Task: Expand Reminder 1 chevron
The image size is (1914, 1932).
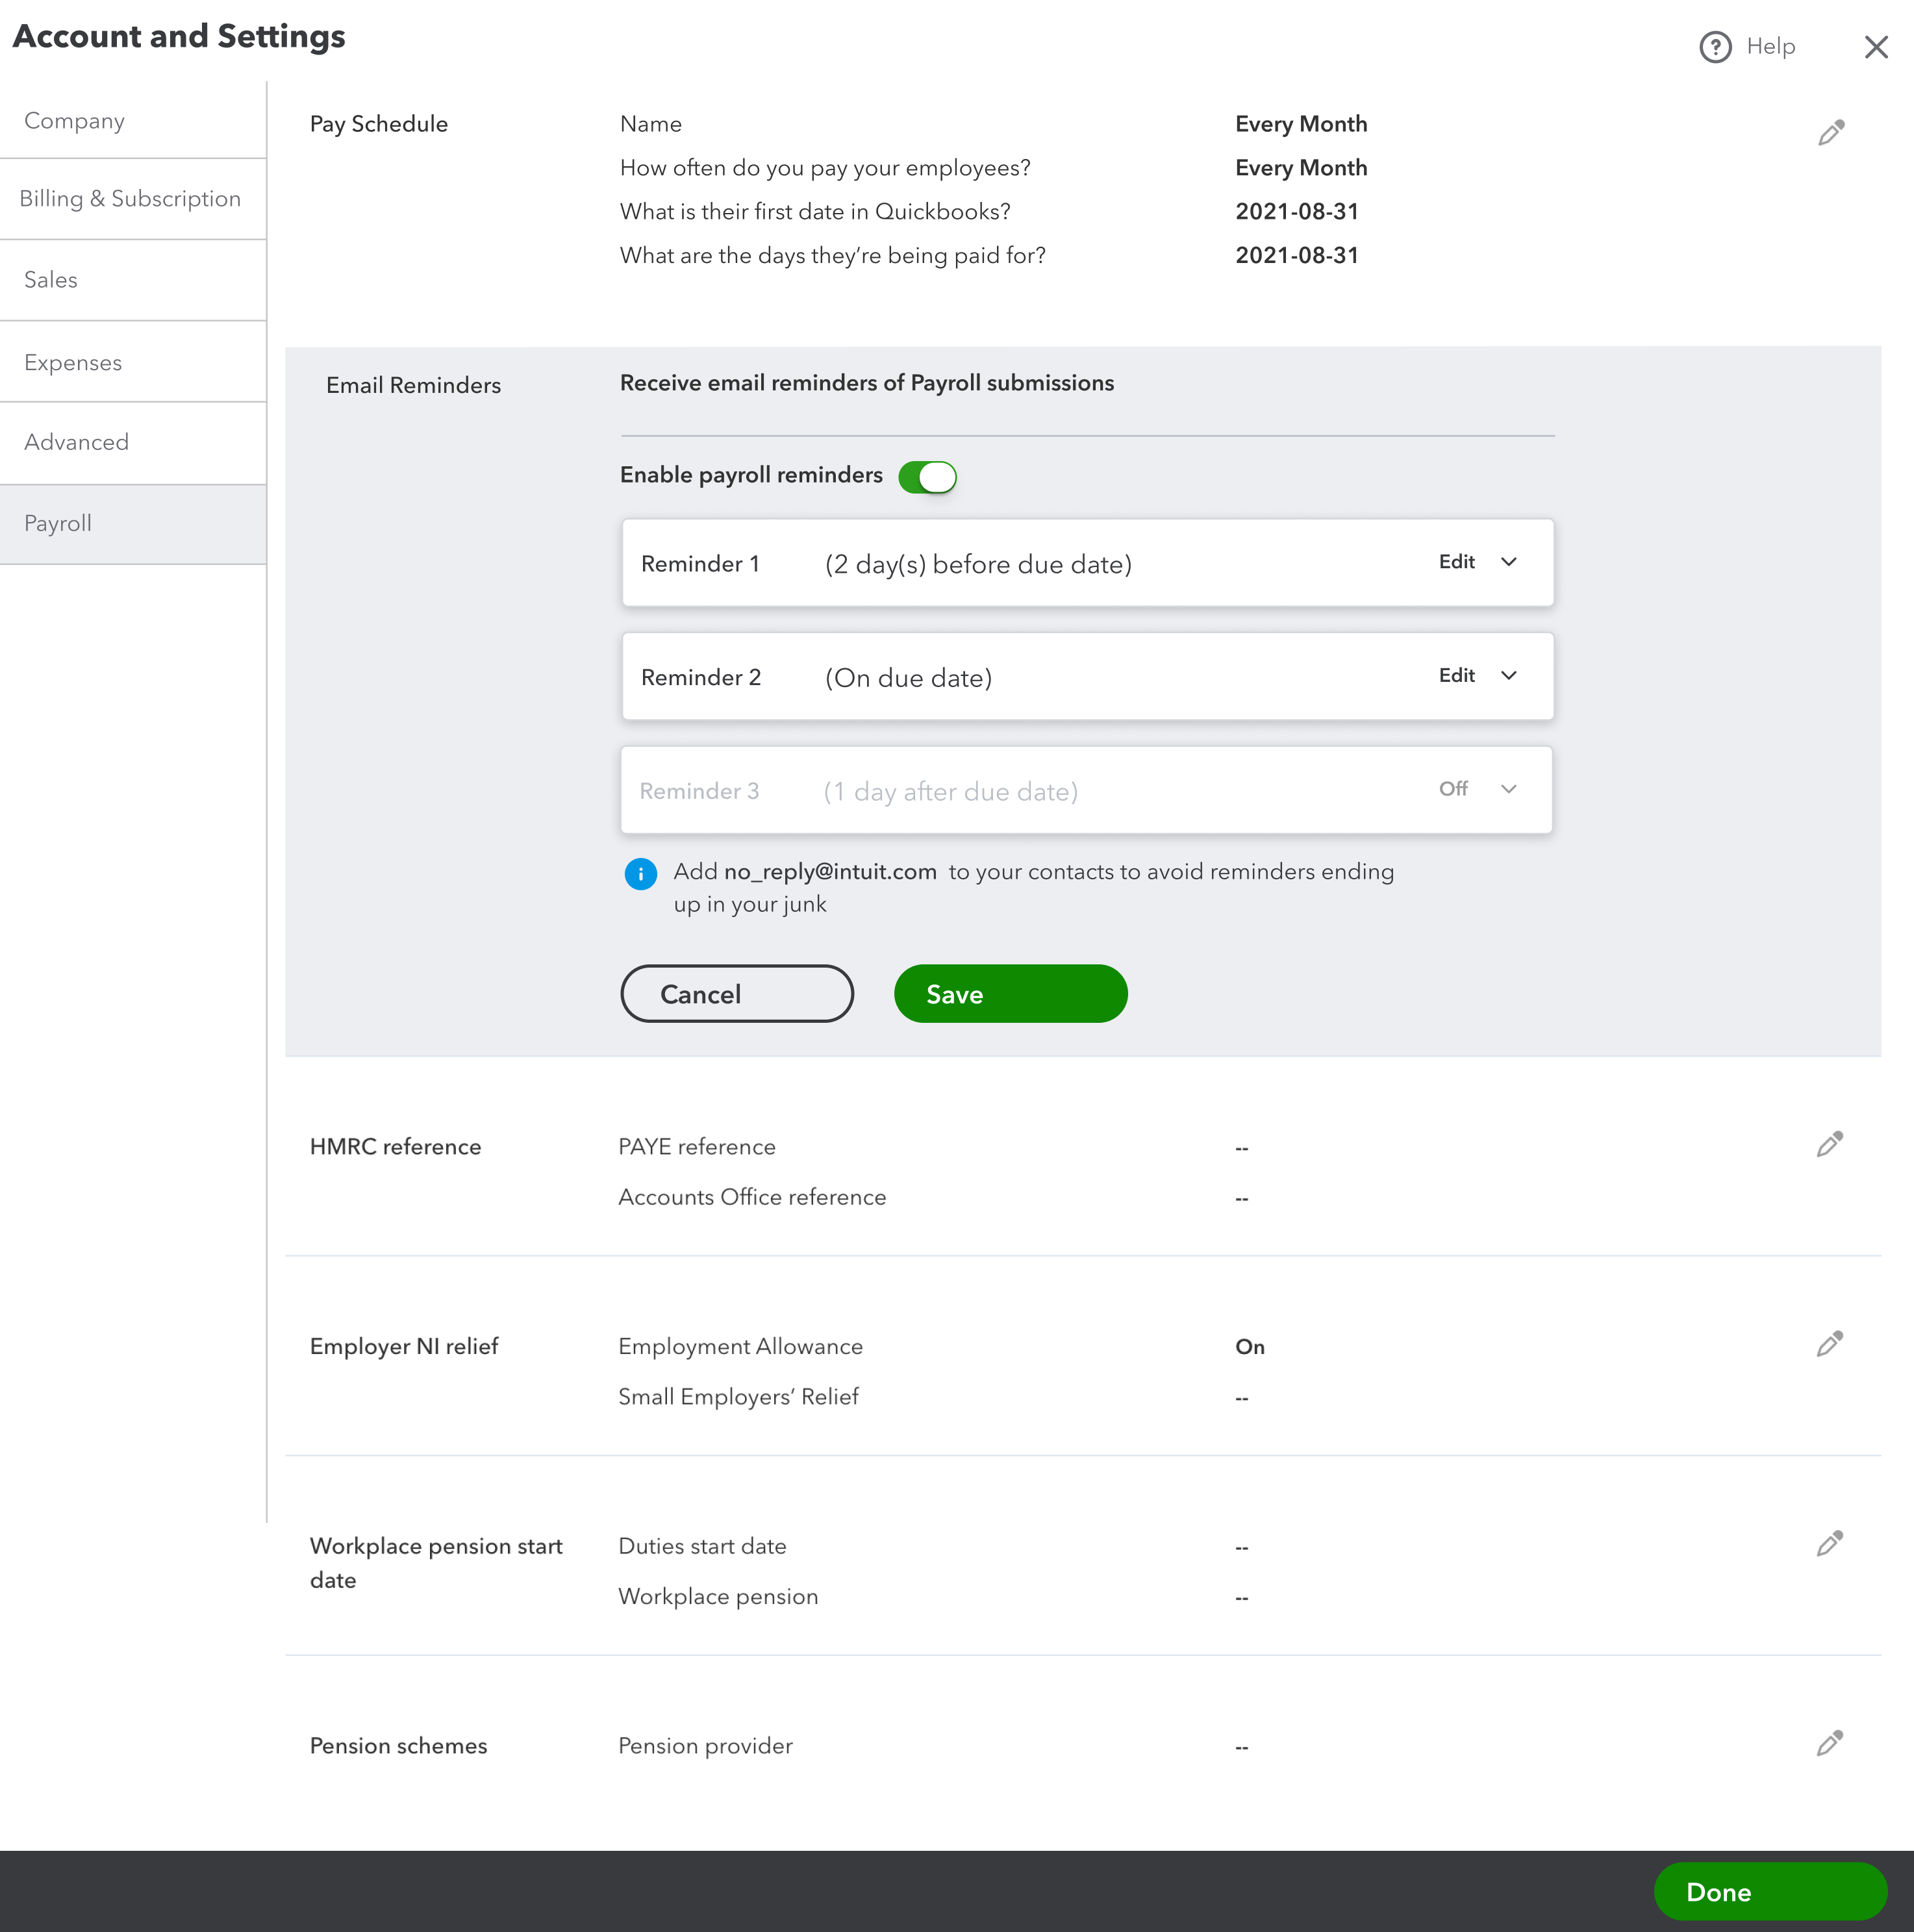Action: 1509,562
